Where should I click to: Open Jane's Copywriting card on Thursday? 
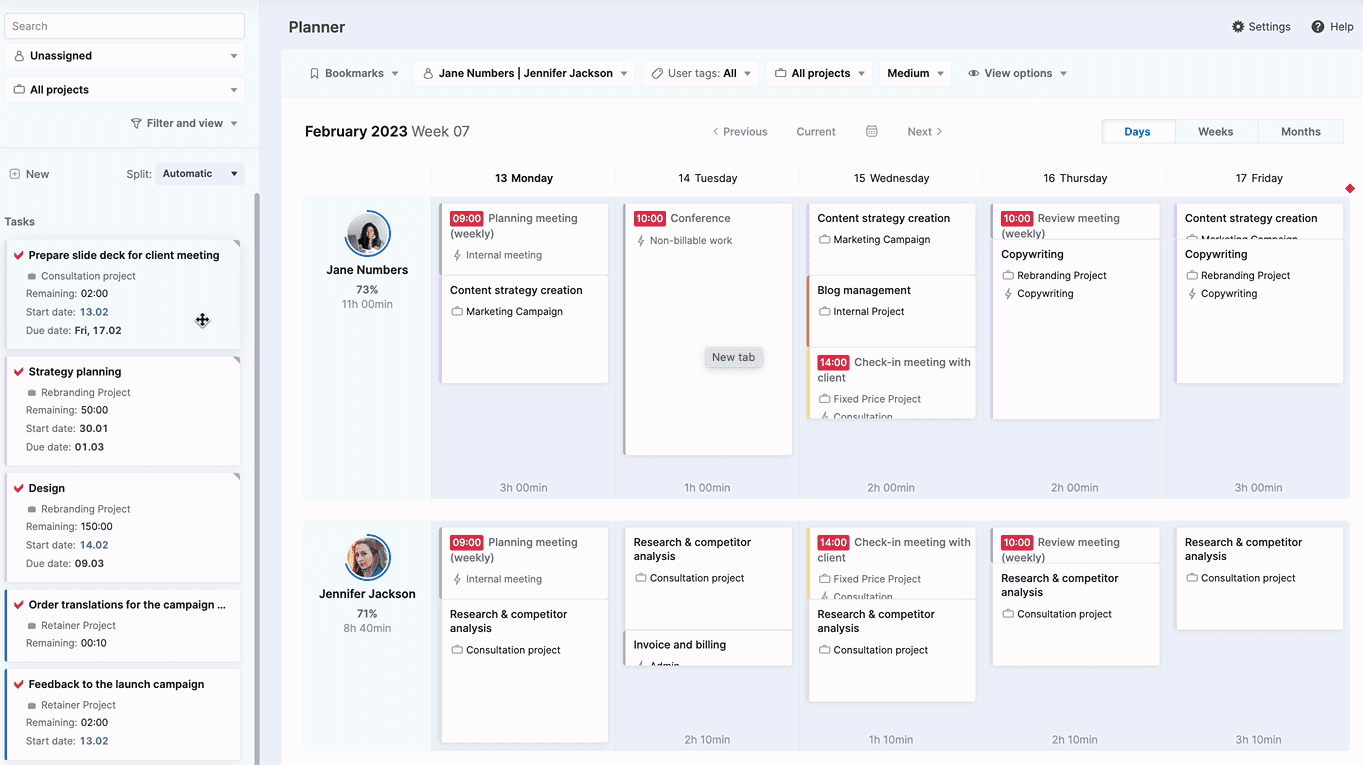tap(1075, 329)
